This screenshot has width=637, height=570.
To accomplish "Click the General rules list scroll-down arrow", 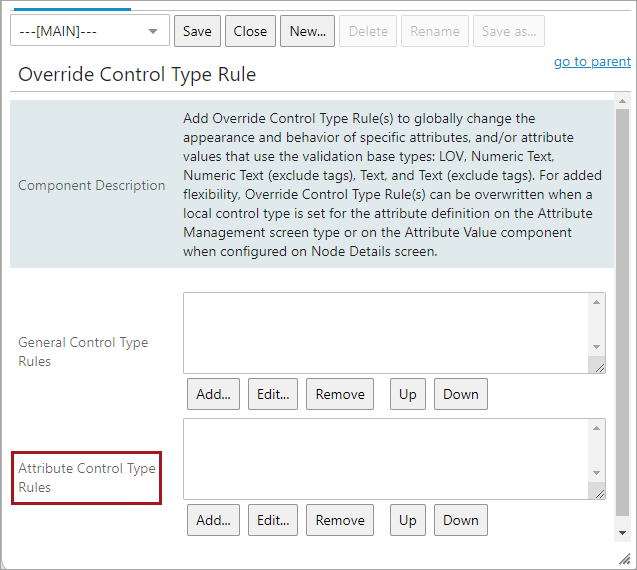I will pyautogui.click(x=596, y=347).
